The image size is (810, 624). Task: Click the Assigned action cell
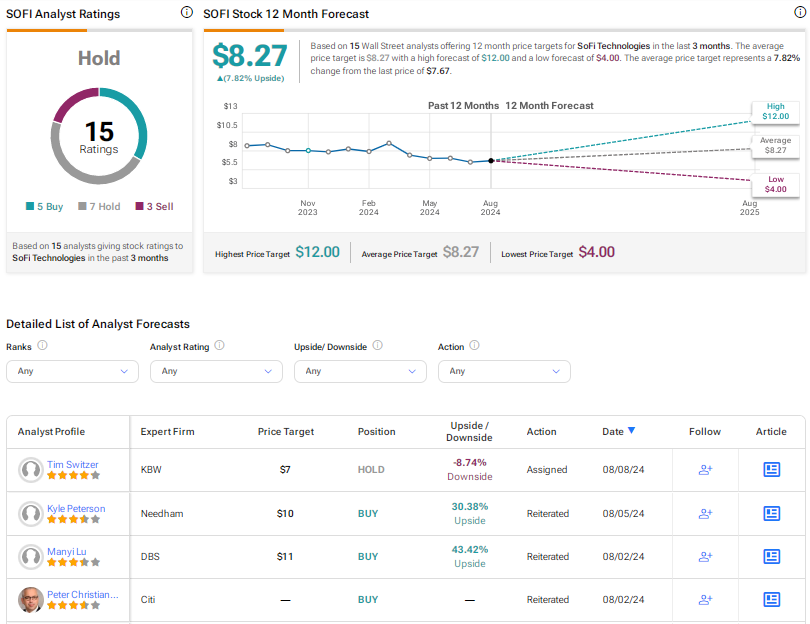(x=547, y=470)
